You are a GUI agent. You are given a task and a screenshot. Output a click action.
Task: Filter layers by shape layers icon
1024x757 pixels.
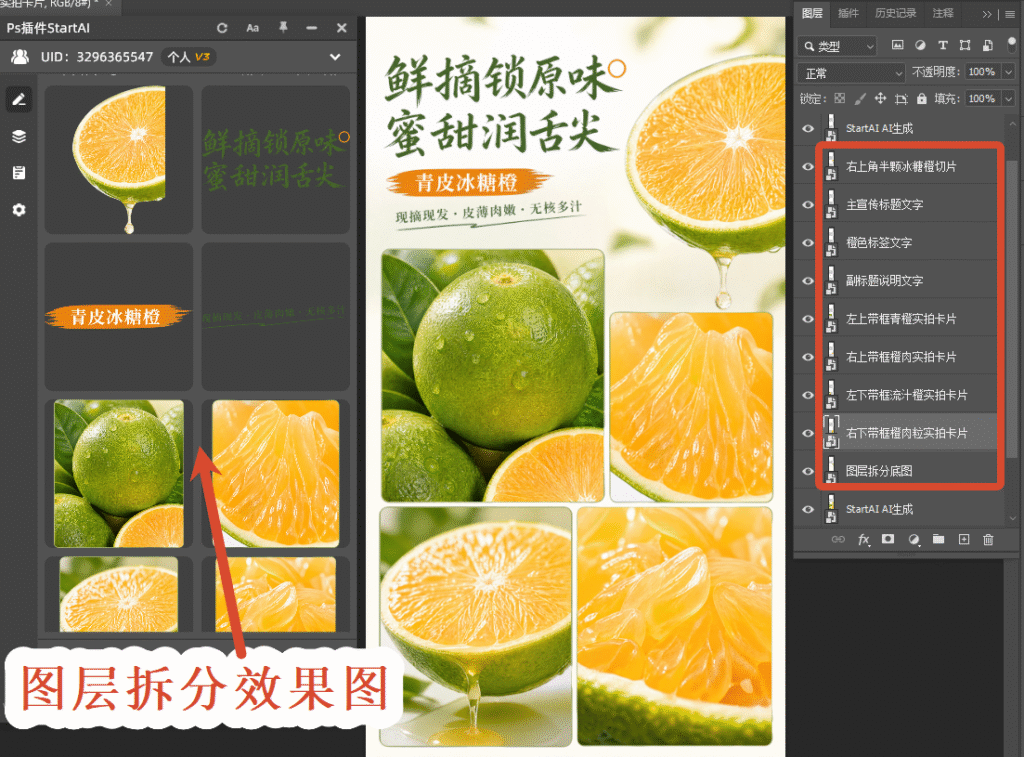coord(965,45)
